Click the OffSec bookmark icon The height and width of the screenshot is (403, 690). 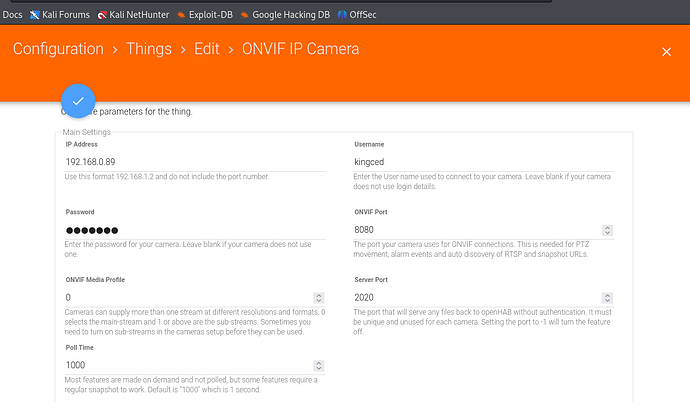pyautogui.click(x=342, y=15)
